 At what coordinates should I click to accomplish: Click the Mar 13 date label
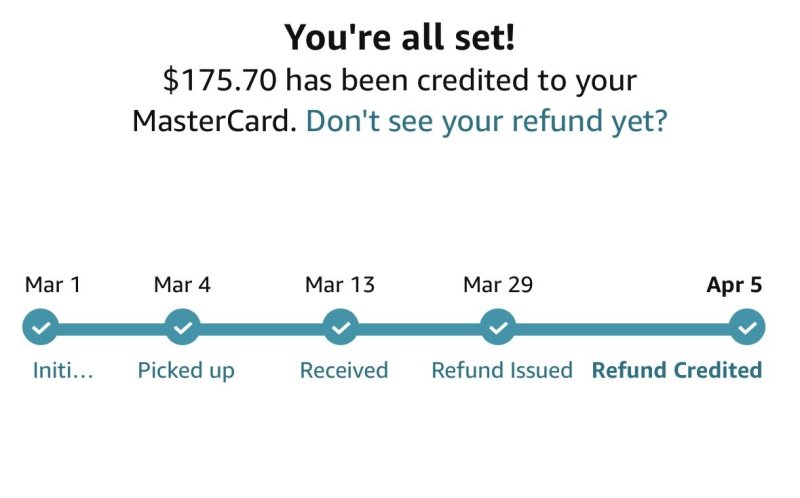[x=340, y=285]
